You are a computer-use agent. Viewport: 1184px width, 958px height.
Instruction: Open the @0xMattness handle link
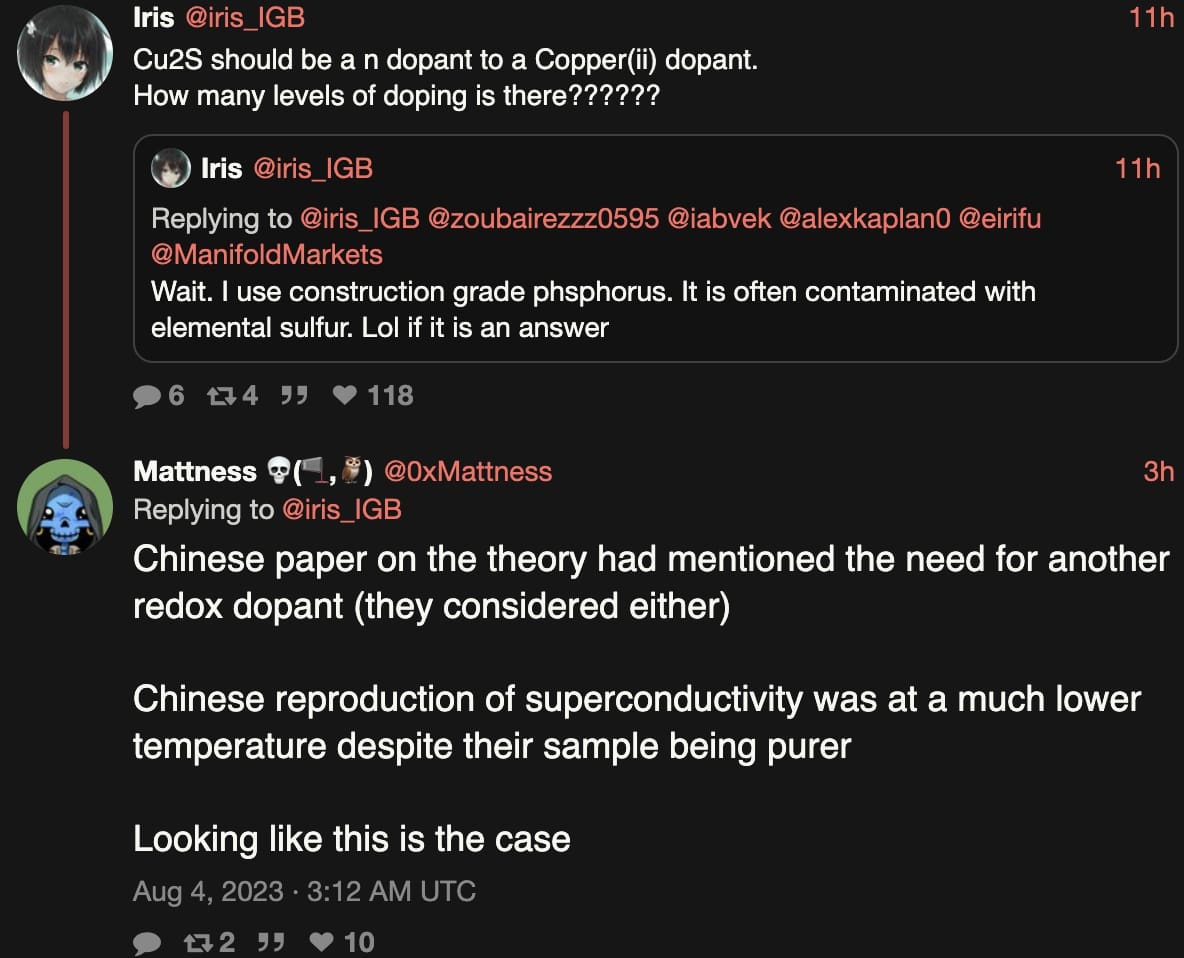pos(468,471)
